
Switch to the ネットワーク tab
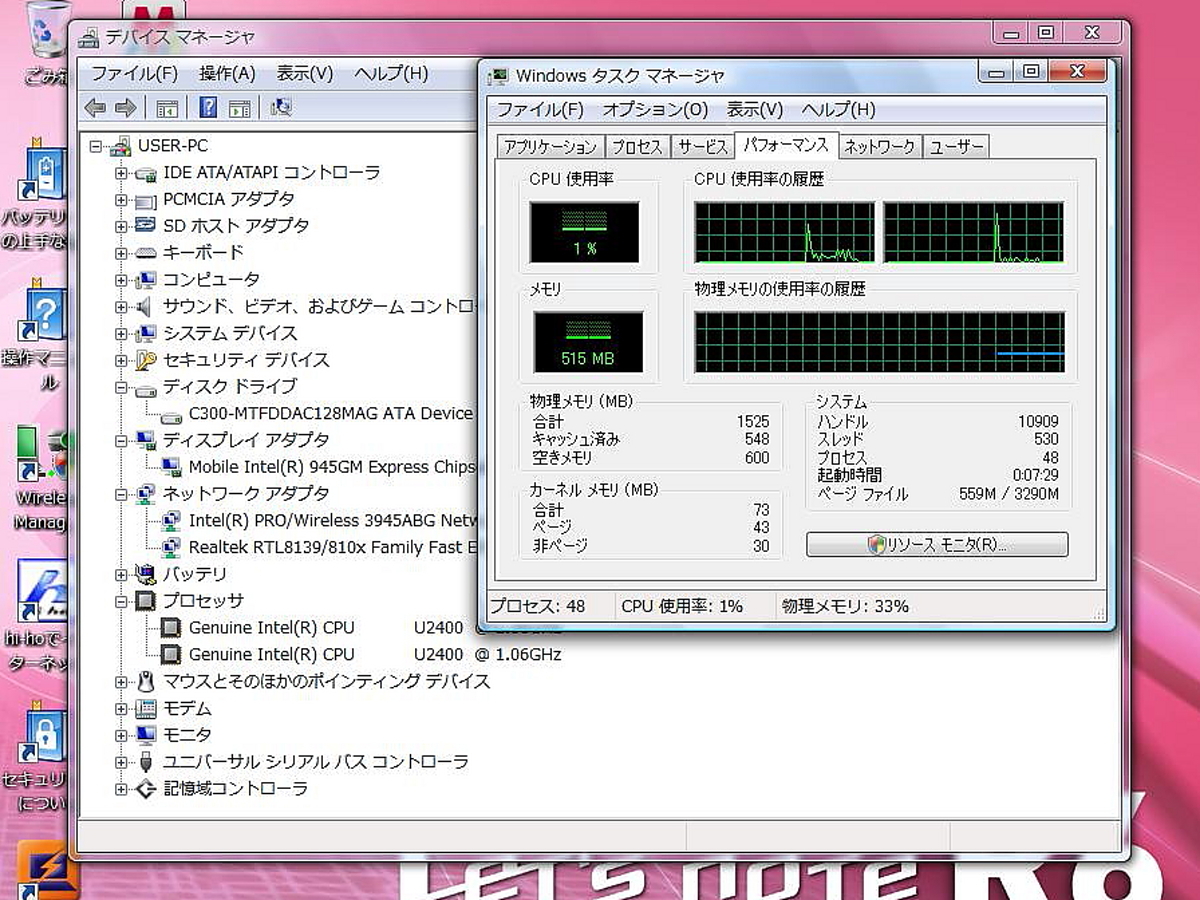879,147
